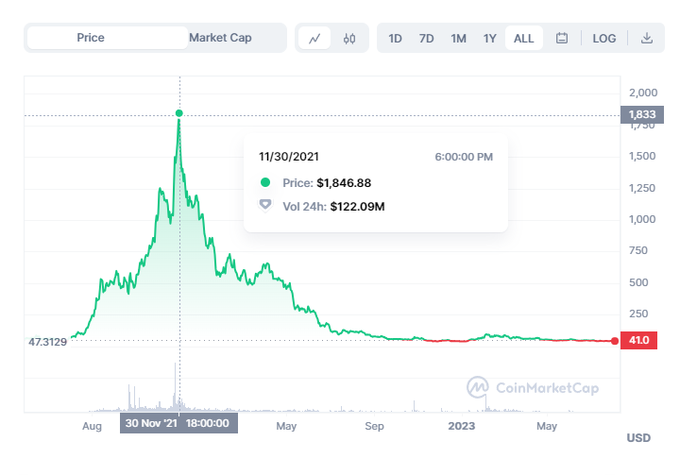Open the calendar date range picker
The image size is (680, 475).
coord(562,38)
